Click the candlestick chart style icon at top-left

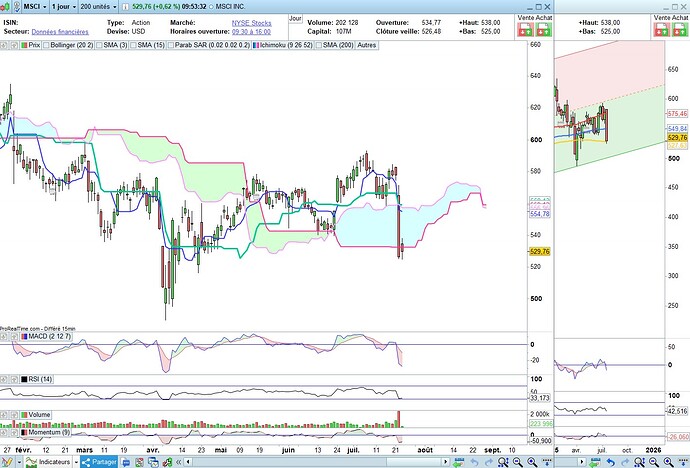coord(5,7)
